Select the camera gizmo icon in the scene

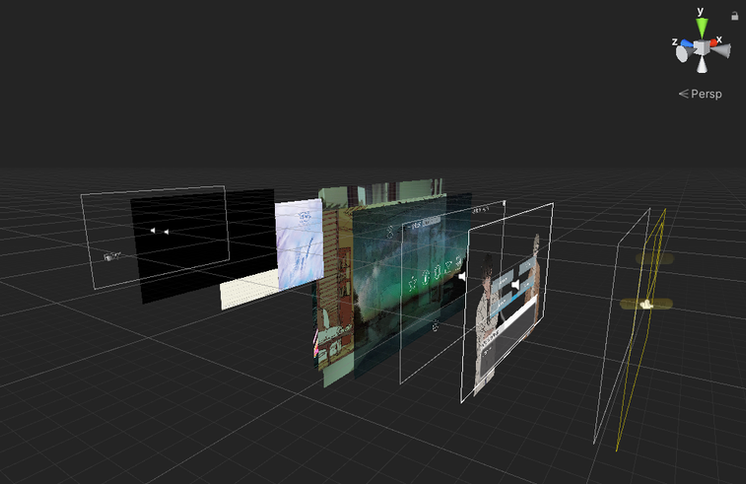pyautogui.click(x=112, y=257)
